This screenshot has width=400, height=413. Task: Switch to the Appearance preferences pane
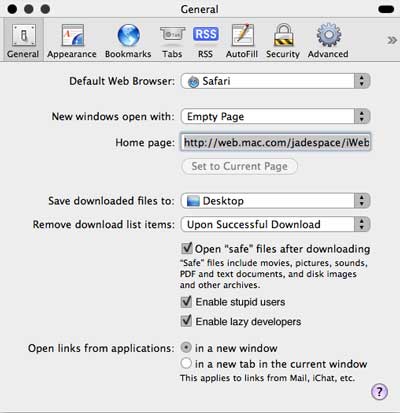(72, 40)
